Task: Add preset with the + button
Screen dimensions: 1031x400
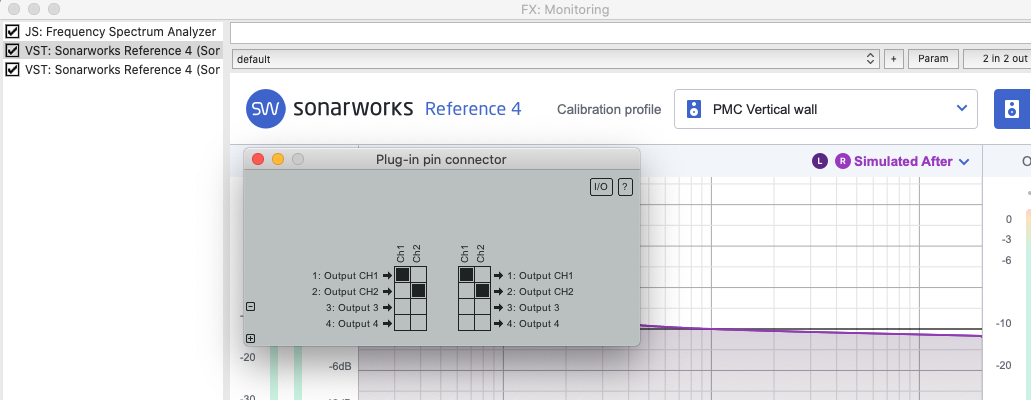Action: click(893, 59)
